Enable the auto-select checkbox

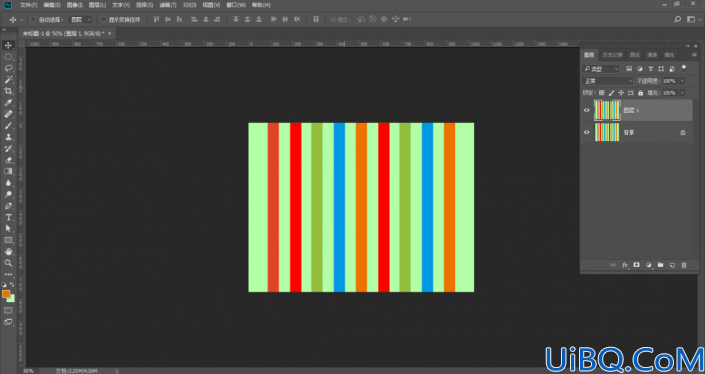[33, 19]
